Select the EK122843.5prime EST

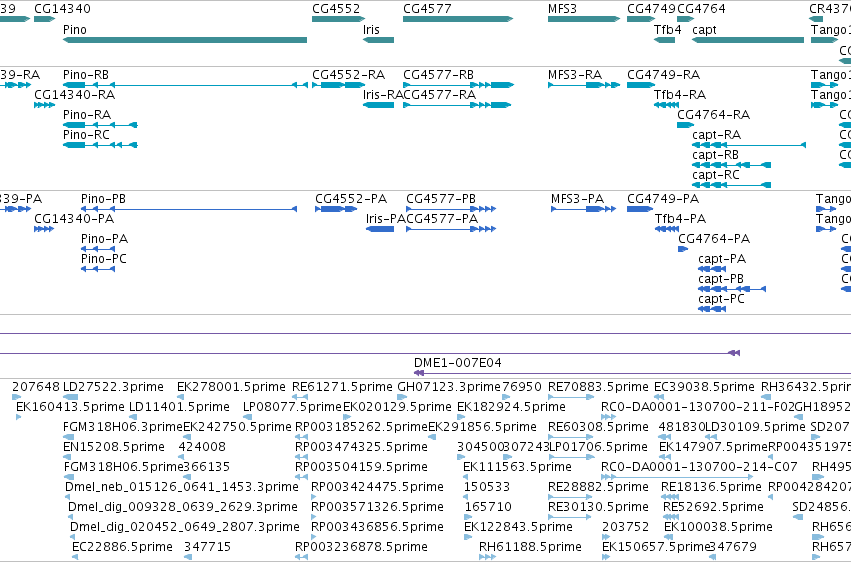(468, 538)
